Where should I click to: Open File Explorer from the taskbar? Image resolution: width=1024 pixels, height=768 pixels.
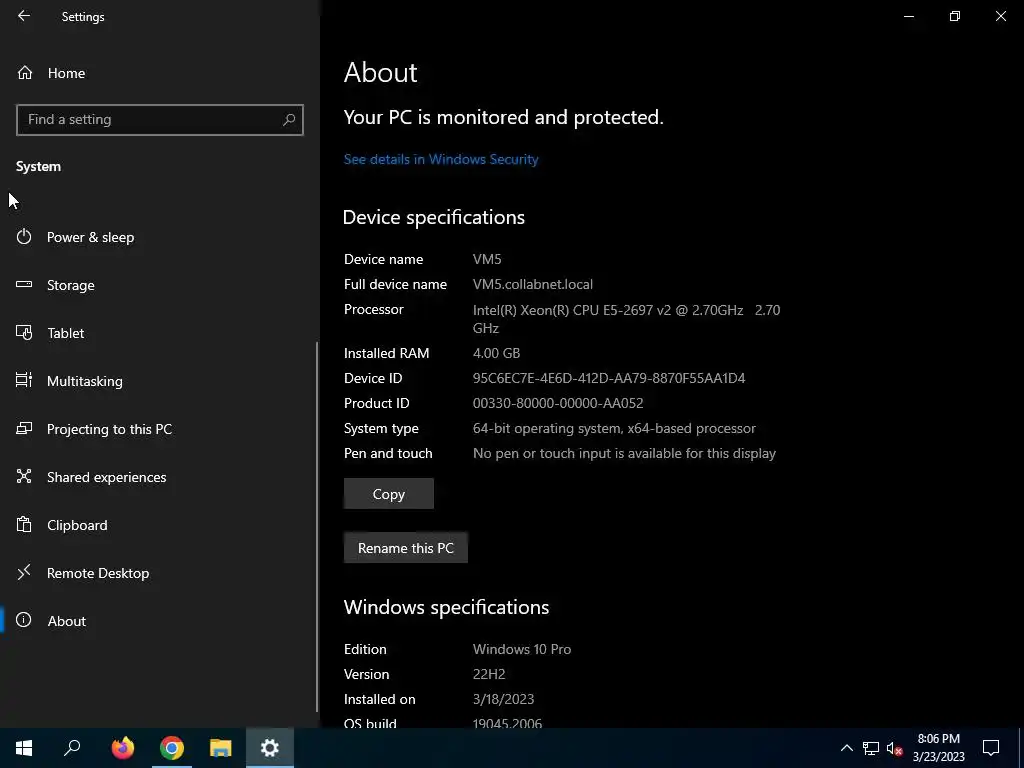click(221, 748)
